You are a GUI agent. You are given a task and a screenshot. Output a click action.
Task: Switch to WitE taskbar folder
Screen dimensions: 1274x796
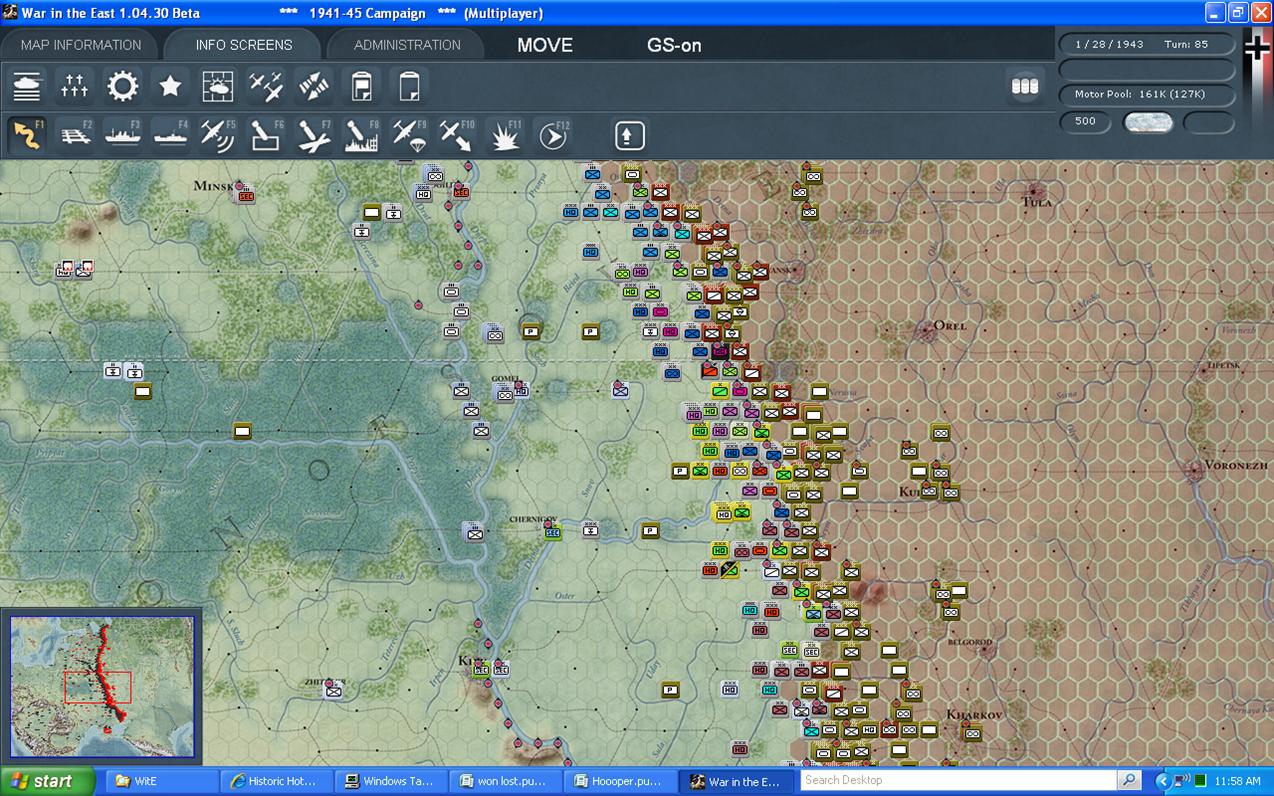(x=160, y=781)
